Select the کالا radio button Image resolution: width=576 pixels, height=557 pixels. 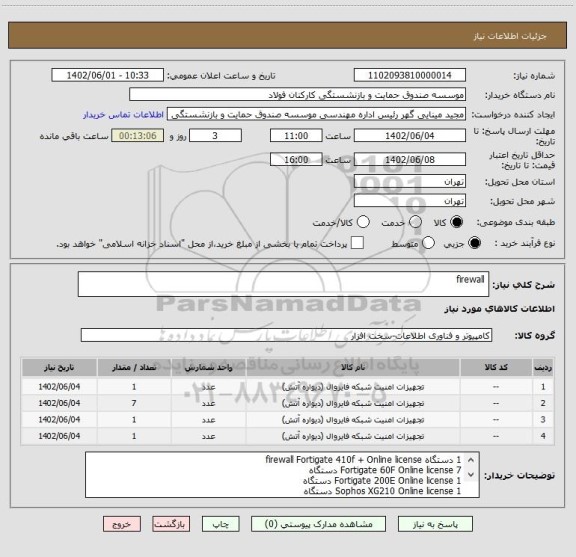pos(456,222)
